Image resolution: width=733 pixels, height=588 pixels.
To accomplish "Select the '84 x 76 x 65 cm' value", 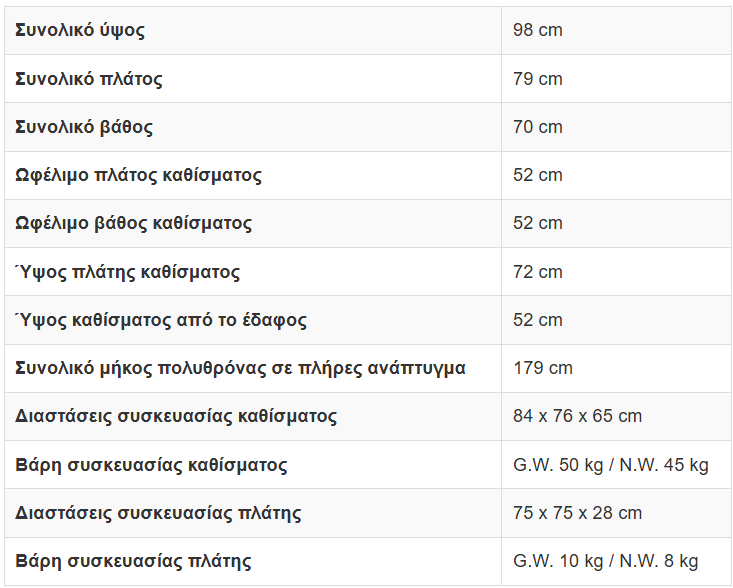I will pyautogui.click(x=577, y=416).
